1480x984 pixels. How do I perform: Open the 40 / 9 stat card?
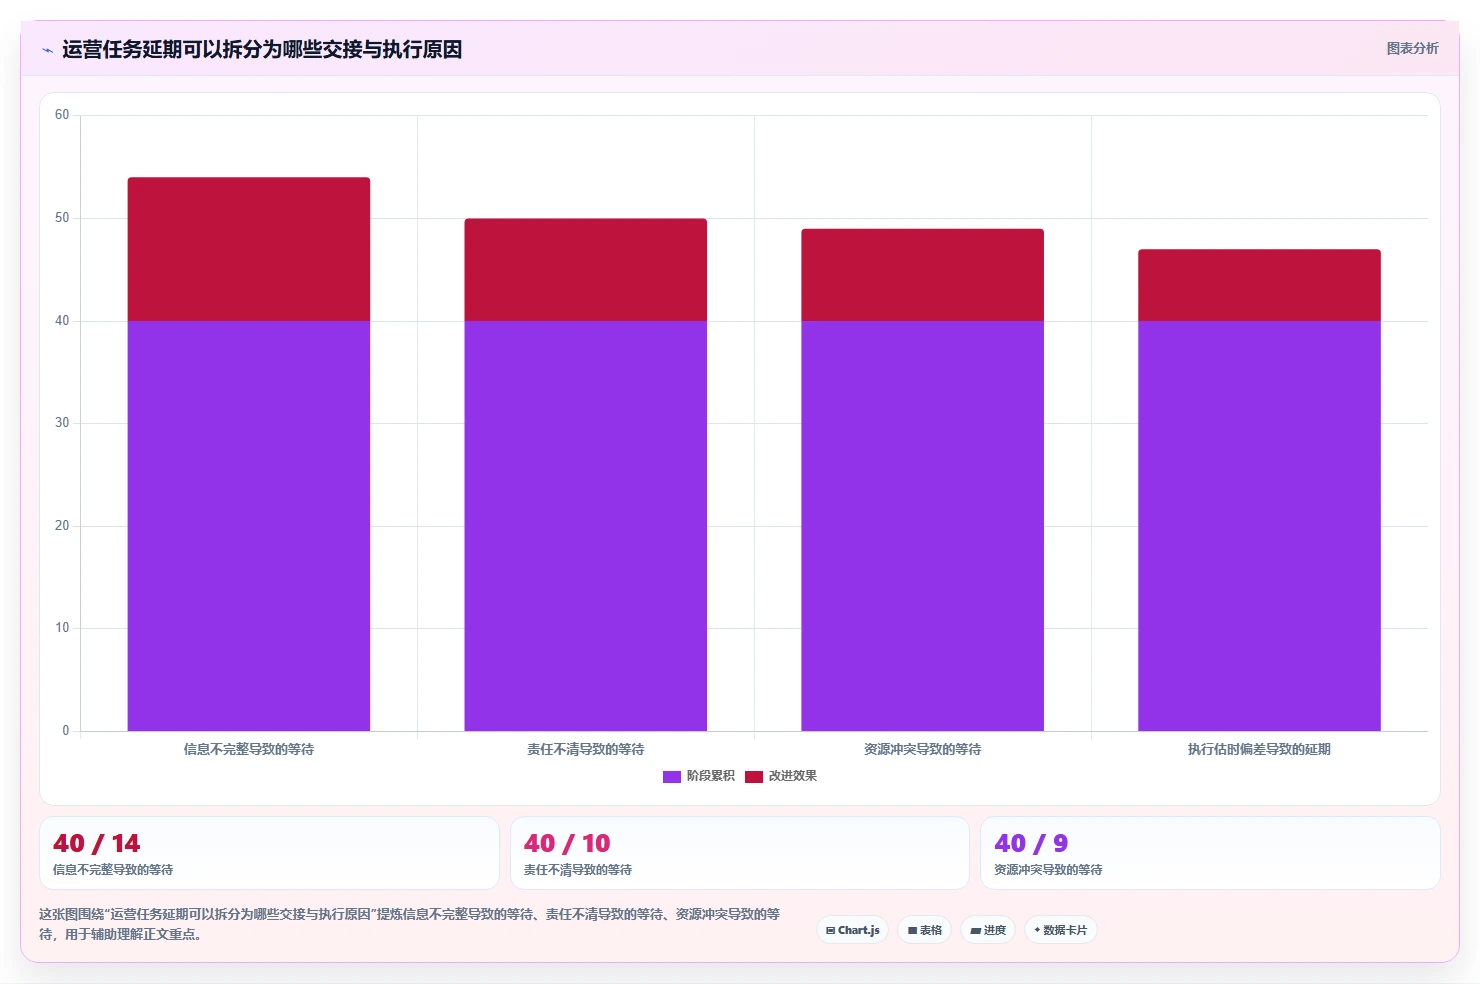click(x=1210, y=853)
